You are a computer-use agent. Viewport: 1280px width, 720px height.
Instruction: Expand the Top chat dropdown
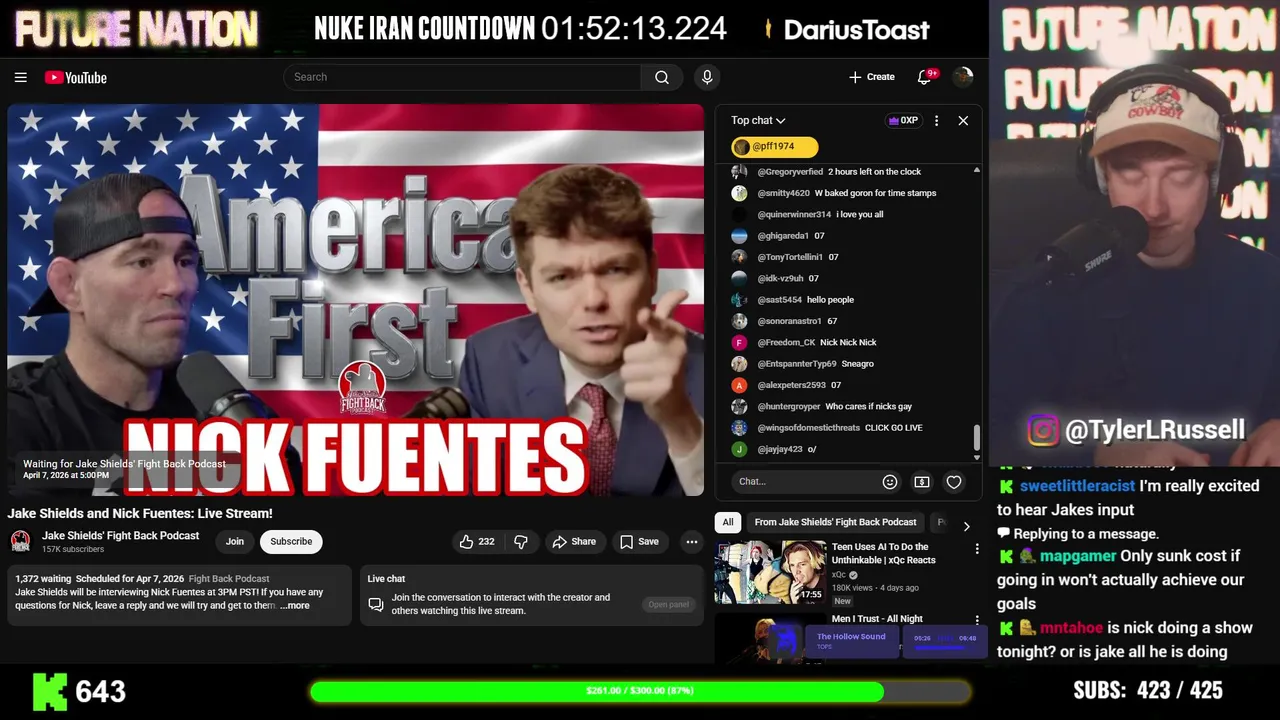[x=758, y=120]
